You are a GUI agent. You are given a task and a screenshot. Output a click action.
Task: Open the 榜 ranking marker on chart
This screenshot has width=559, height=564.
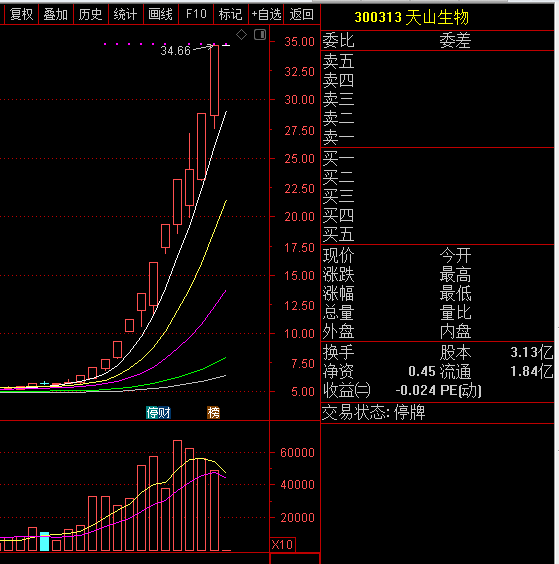tap(213, 412)
